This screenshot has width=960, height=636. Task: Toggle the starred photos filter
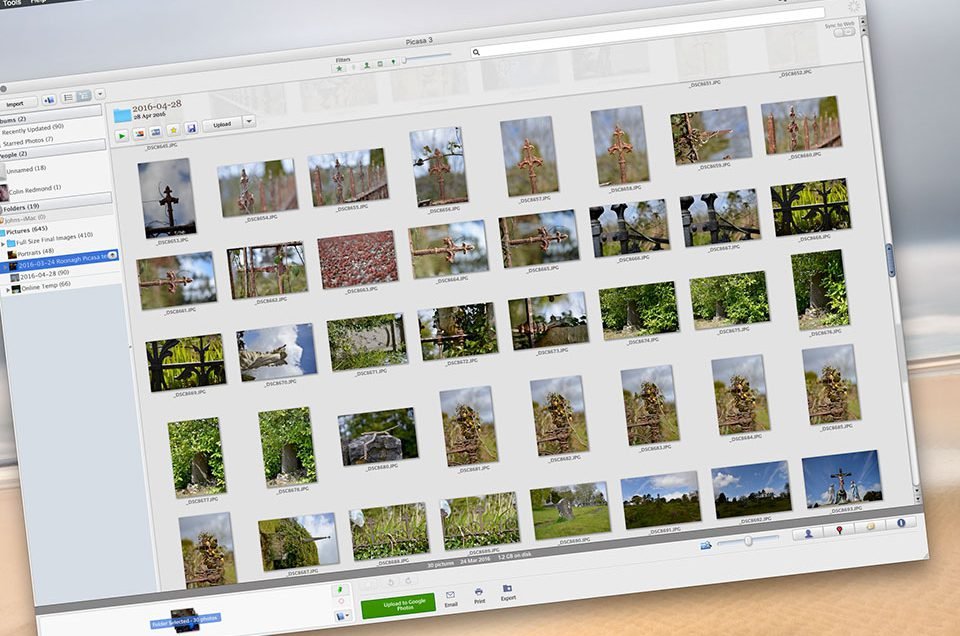(339, 69)
